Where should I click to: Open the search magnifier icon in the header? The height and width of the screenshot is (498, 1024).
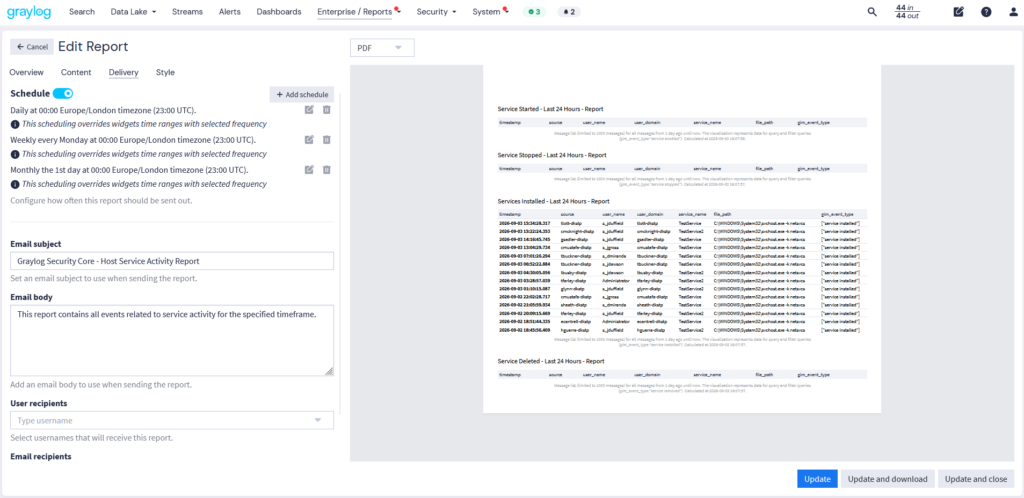872,12
